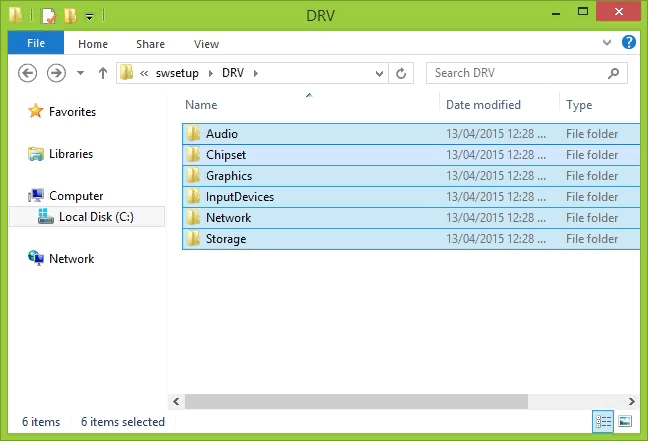Screen dimensions: 648x441
Task: Click the horizontal scrollbar right arrow
Action: [x=632, y=401]
